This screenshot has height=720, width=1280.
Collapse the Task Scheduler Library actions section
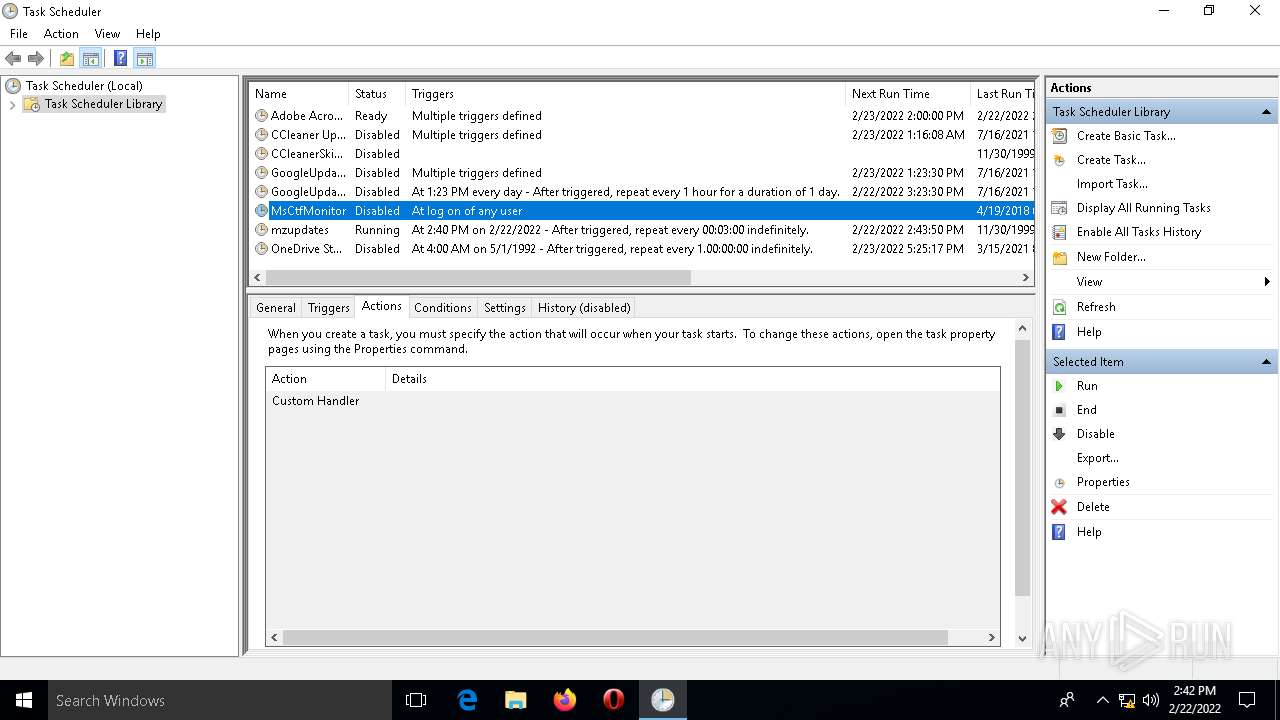[1266, 112]
